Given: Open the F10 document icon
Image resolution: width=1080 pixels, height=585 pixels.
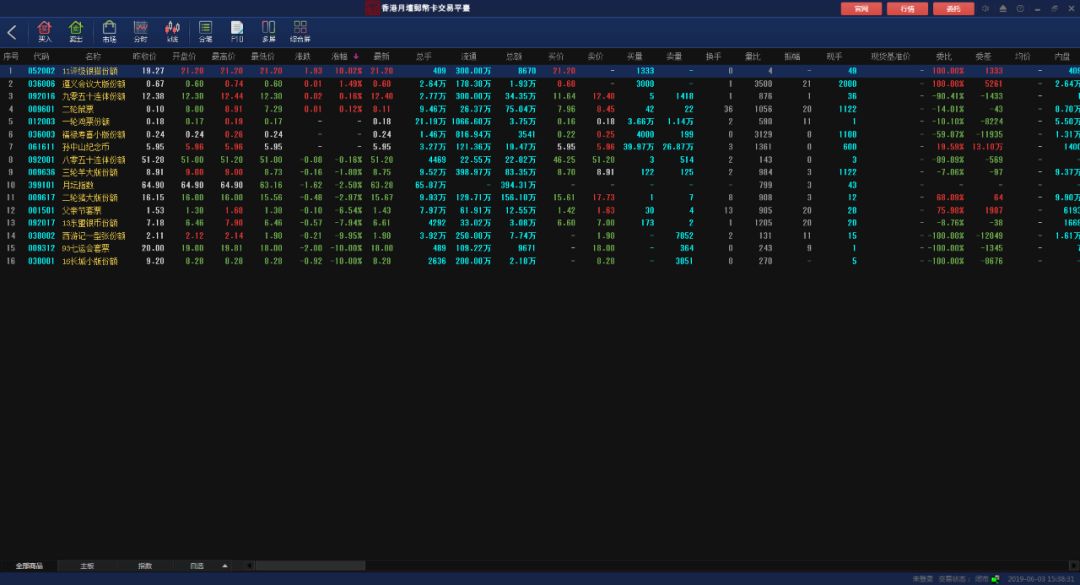Looking at the screenshot, I should tap(237, 32).
